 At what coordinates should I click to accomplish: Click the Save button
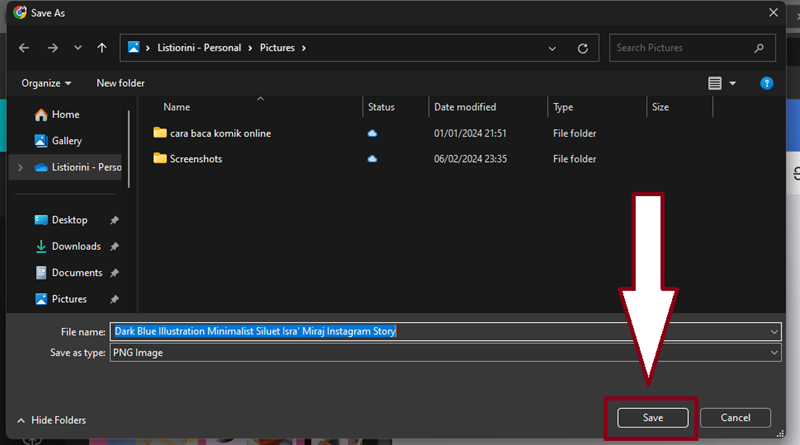pyautogui.click(x=653, y=418)
